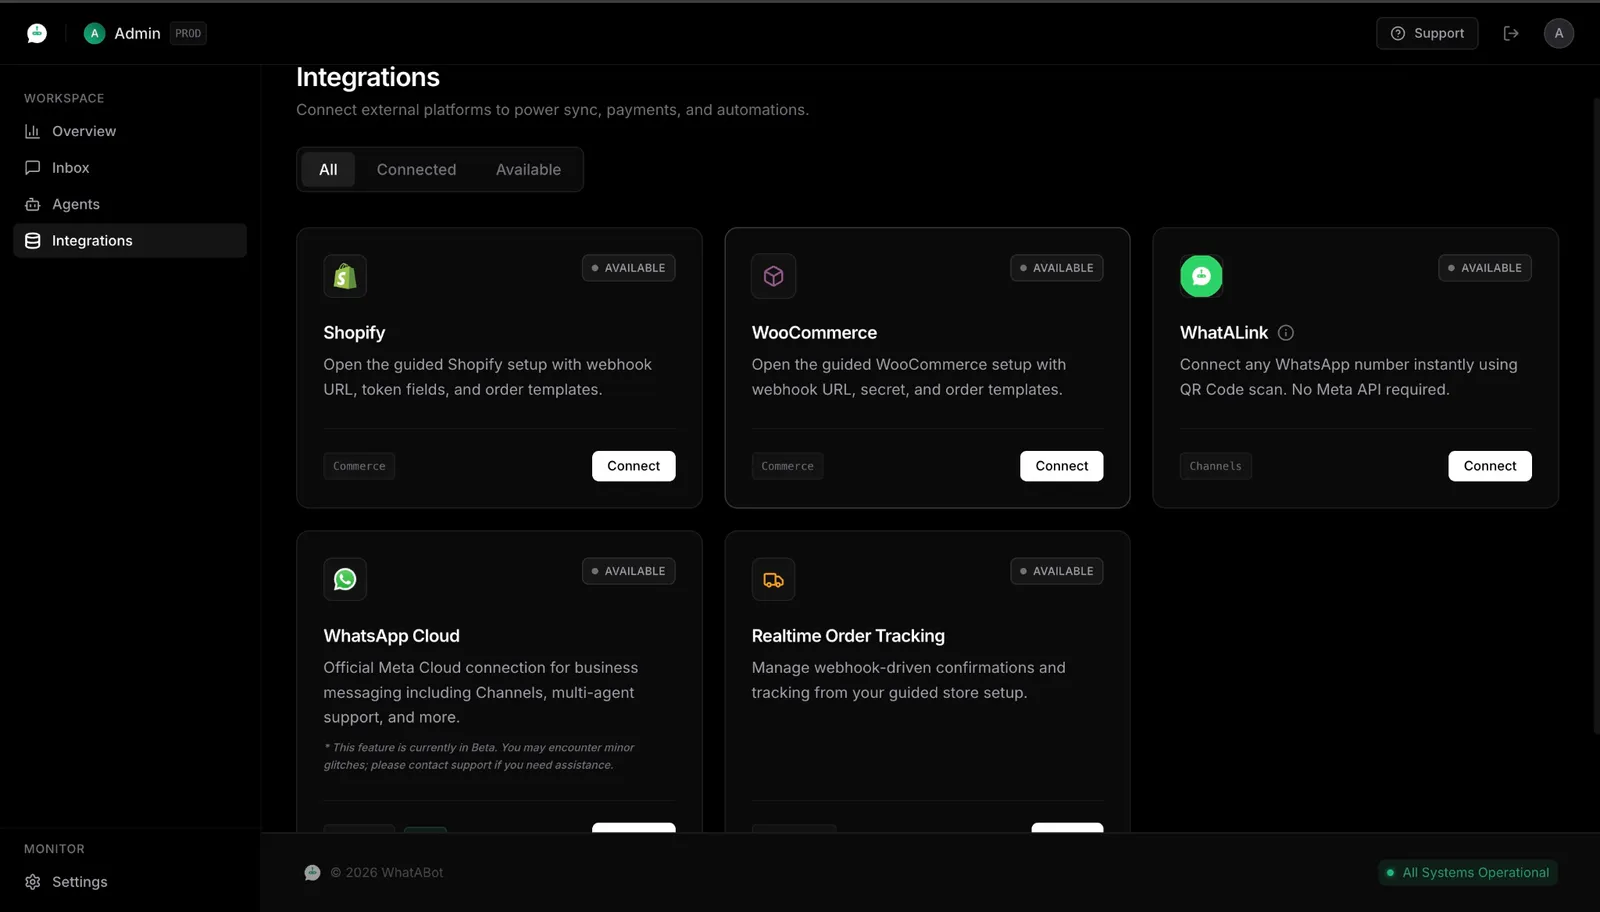
Task: Click the WhatsApp Cloud logo icon
Action: coord(345,579)
